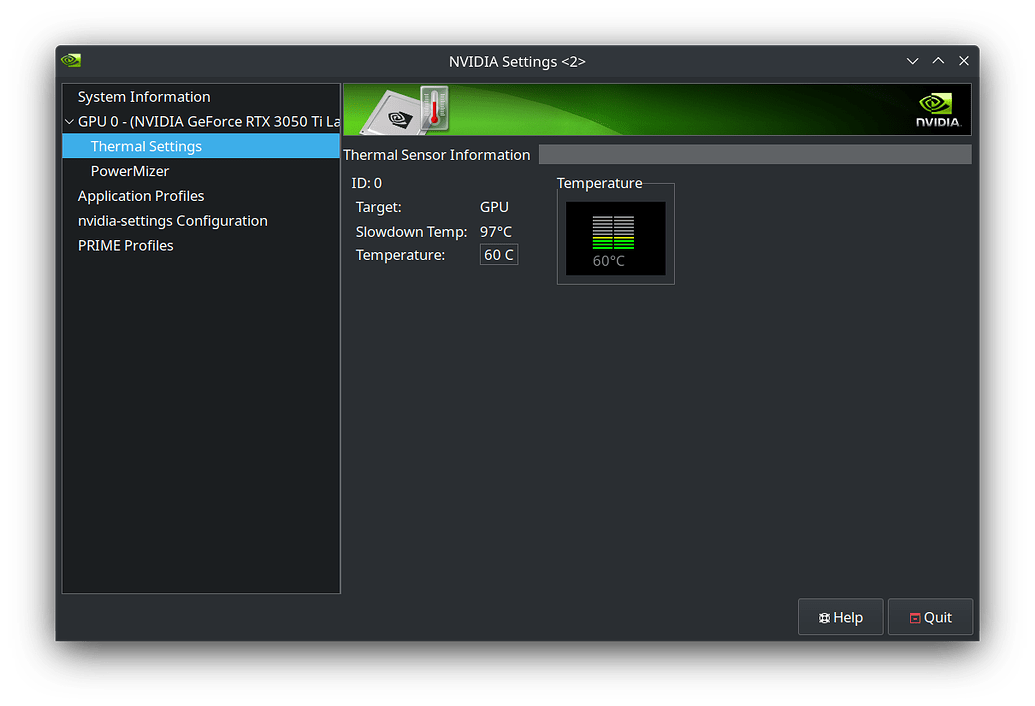Click the NVIDIA logo icon in the titlebar
This screenshot has height=706, width=1035.
(x=70, y=60)
